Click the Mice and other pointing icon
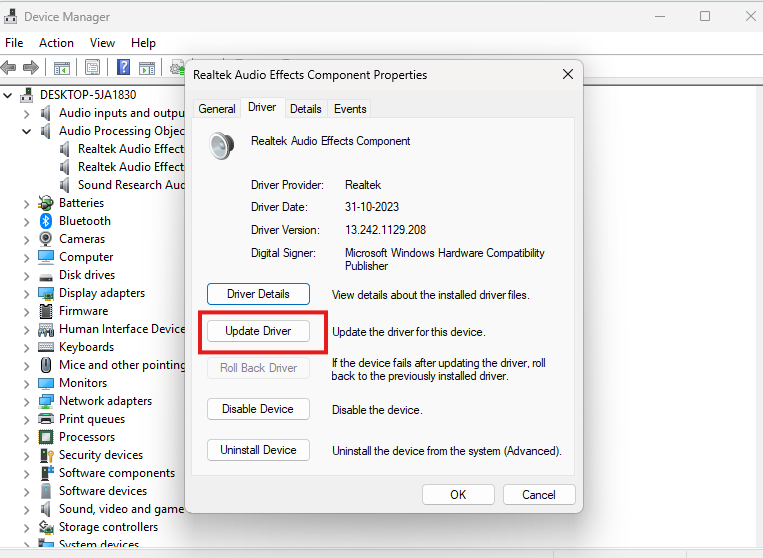 click(46, 365)
